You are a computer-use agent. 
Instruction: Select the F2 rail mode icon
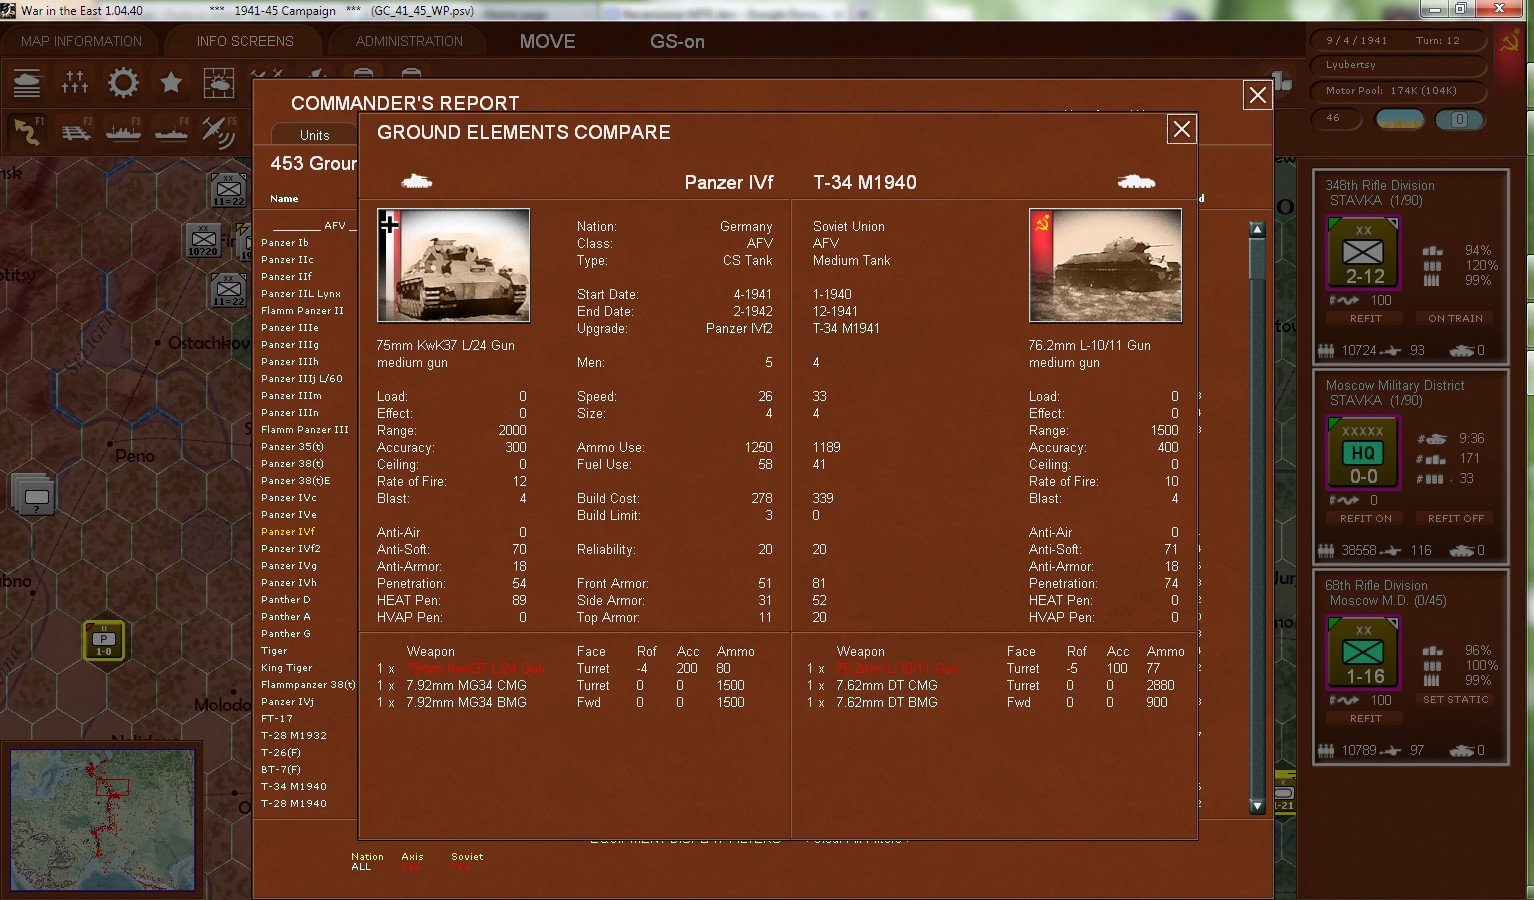point(75,131)
